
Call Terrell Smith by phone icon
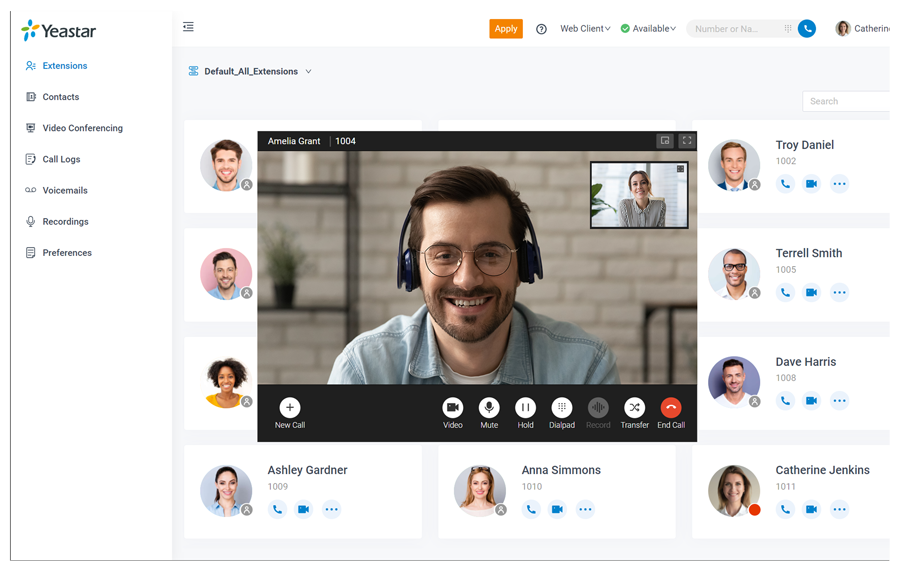point(785,292)
